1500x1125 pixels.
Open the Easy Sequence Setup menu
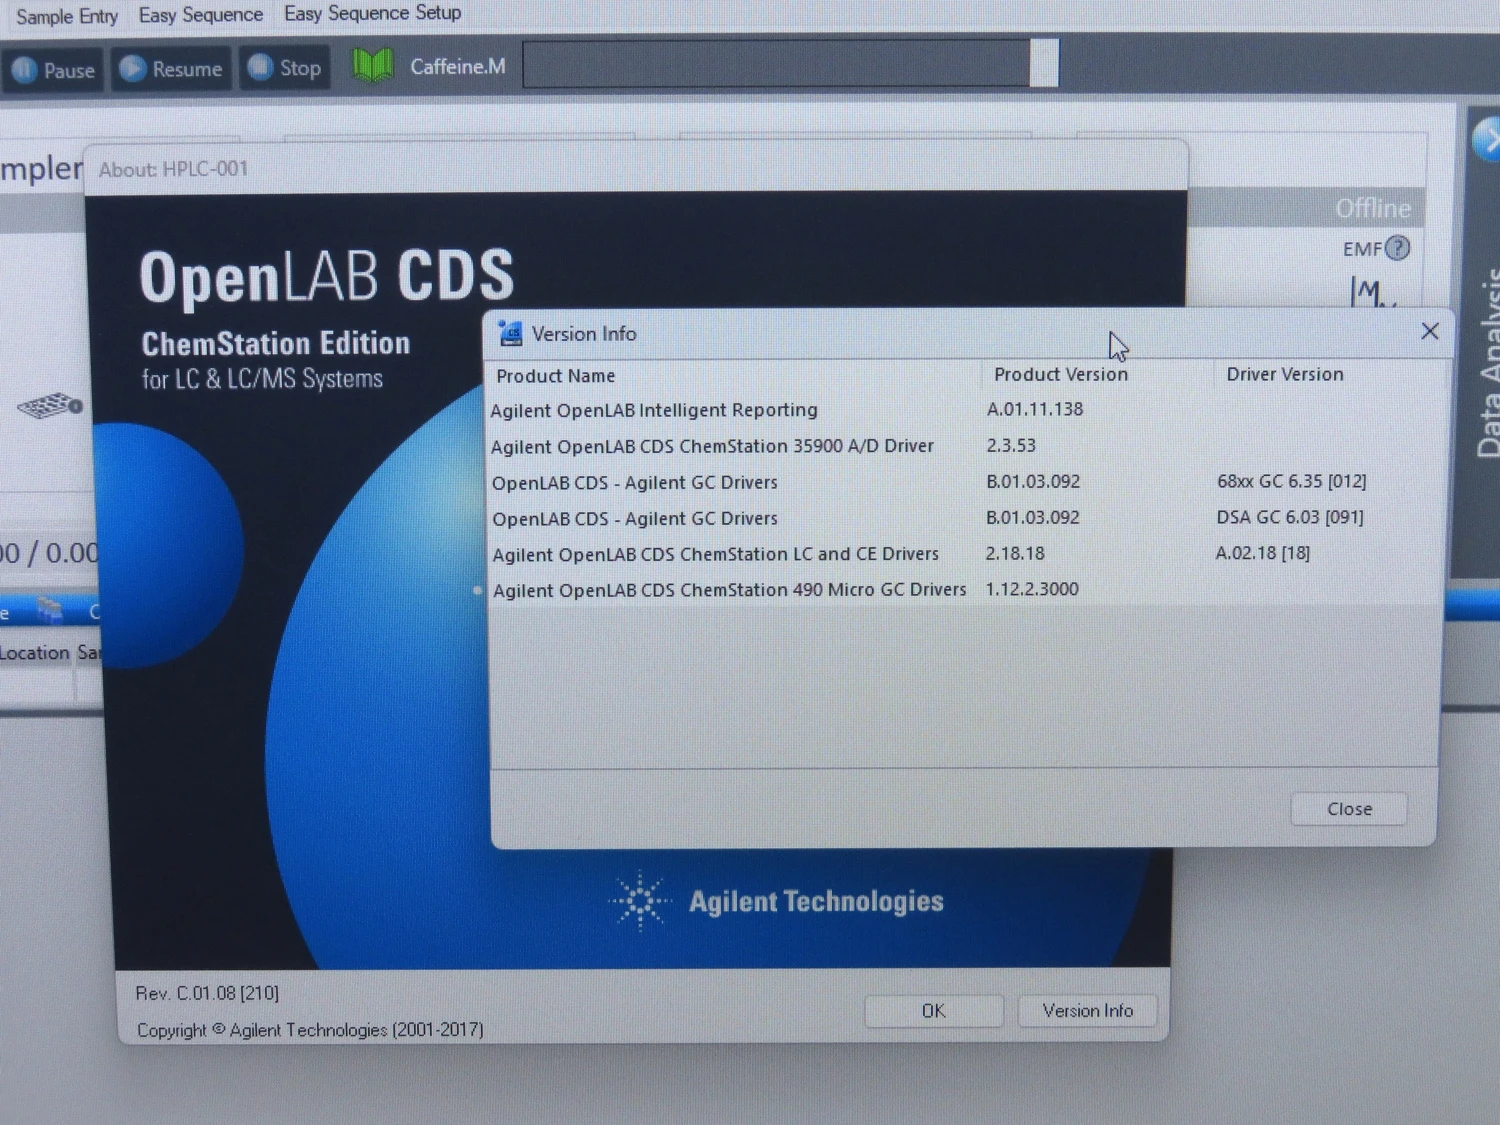372,13
